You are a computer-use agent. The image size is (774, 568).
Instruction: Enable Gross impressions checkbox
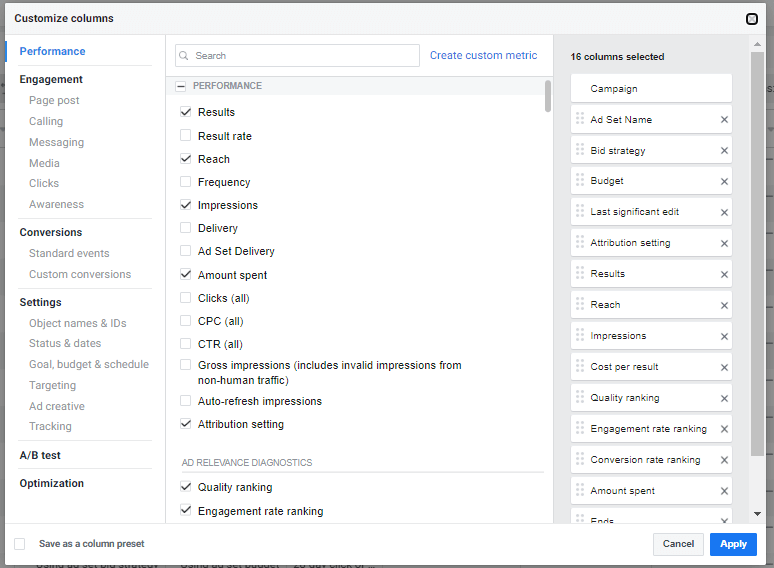pos(186,365)
